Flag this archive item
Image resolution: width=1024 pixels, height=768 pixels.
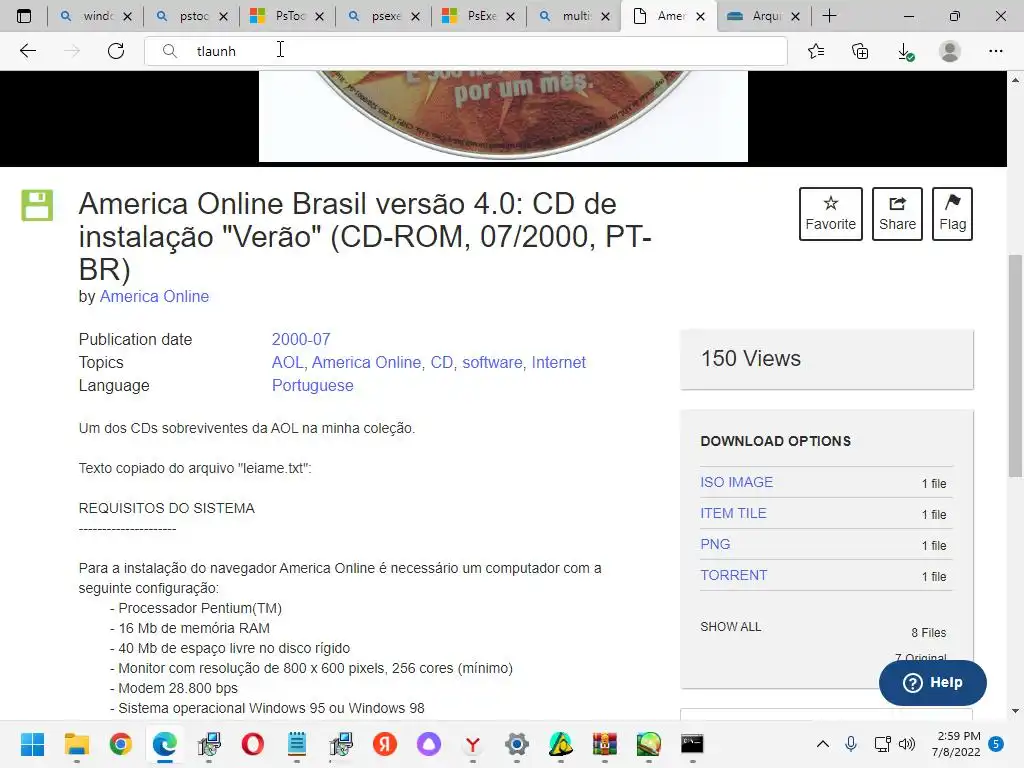click(952, 214)
